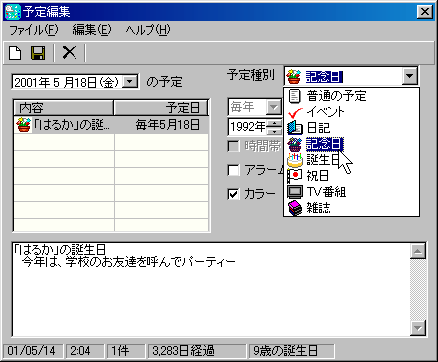Increase the 1992年 year spinner
The height and width of the screenshot is (362, 438).
click(274, 123)
